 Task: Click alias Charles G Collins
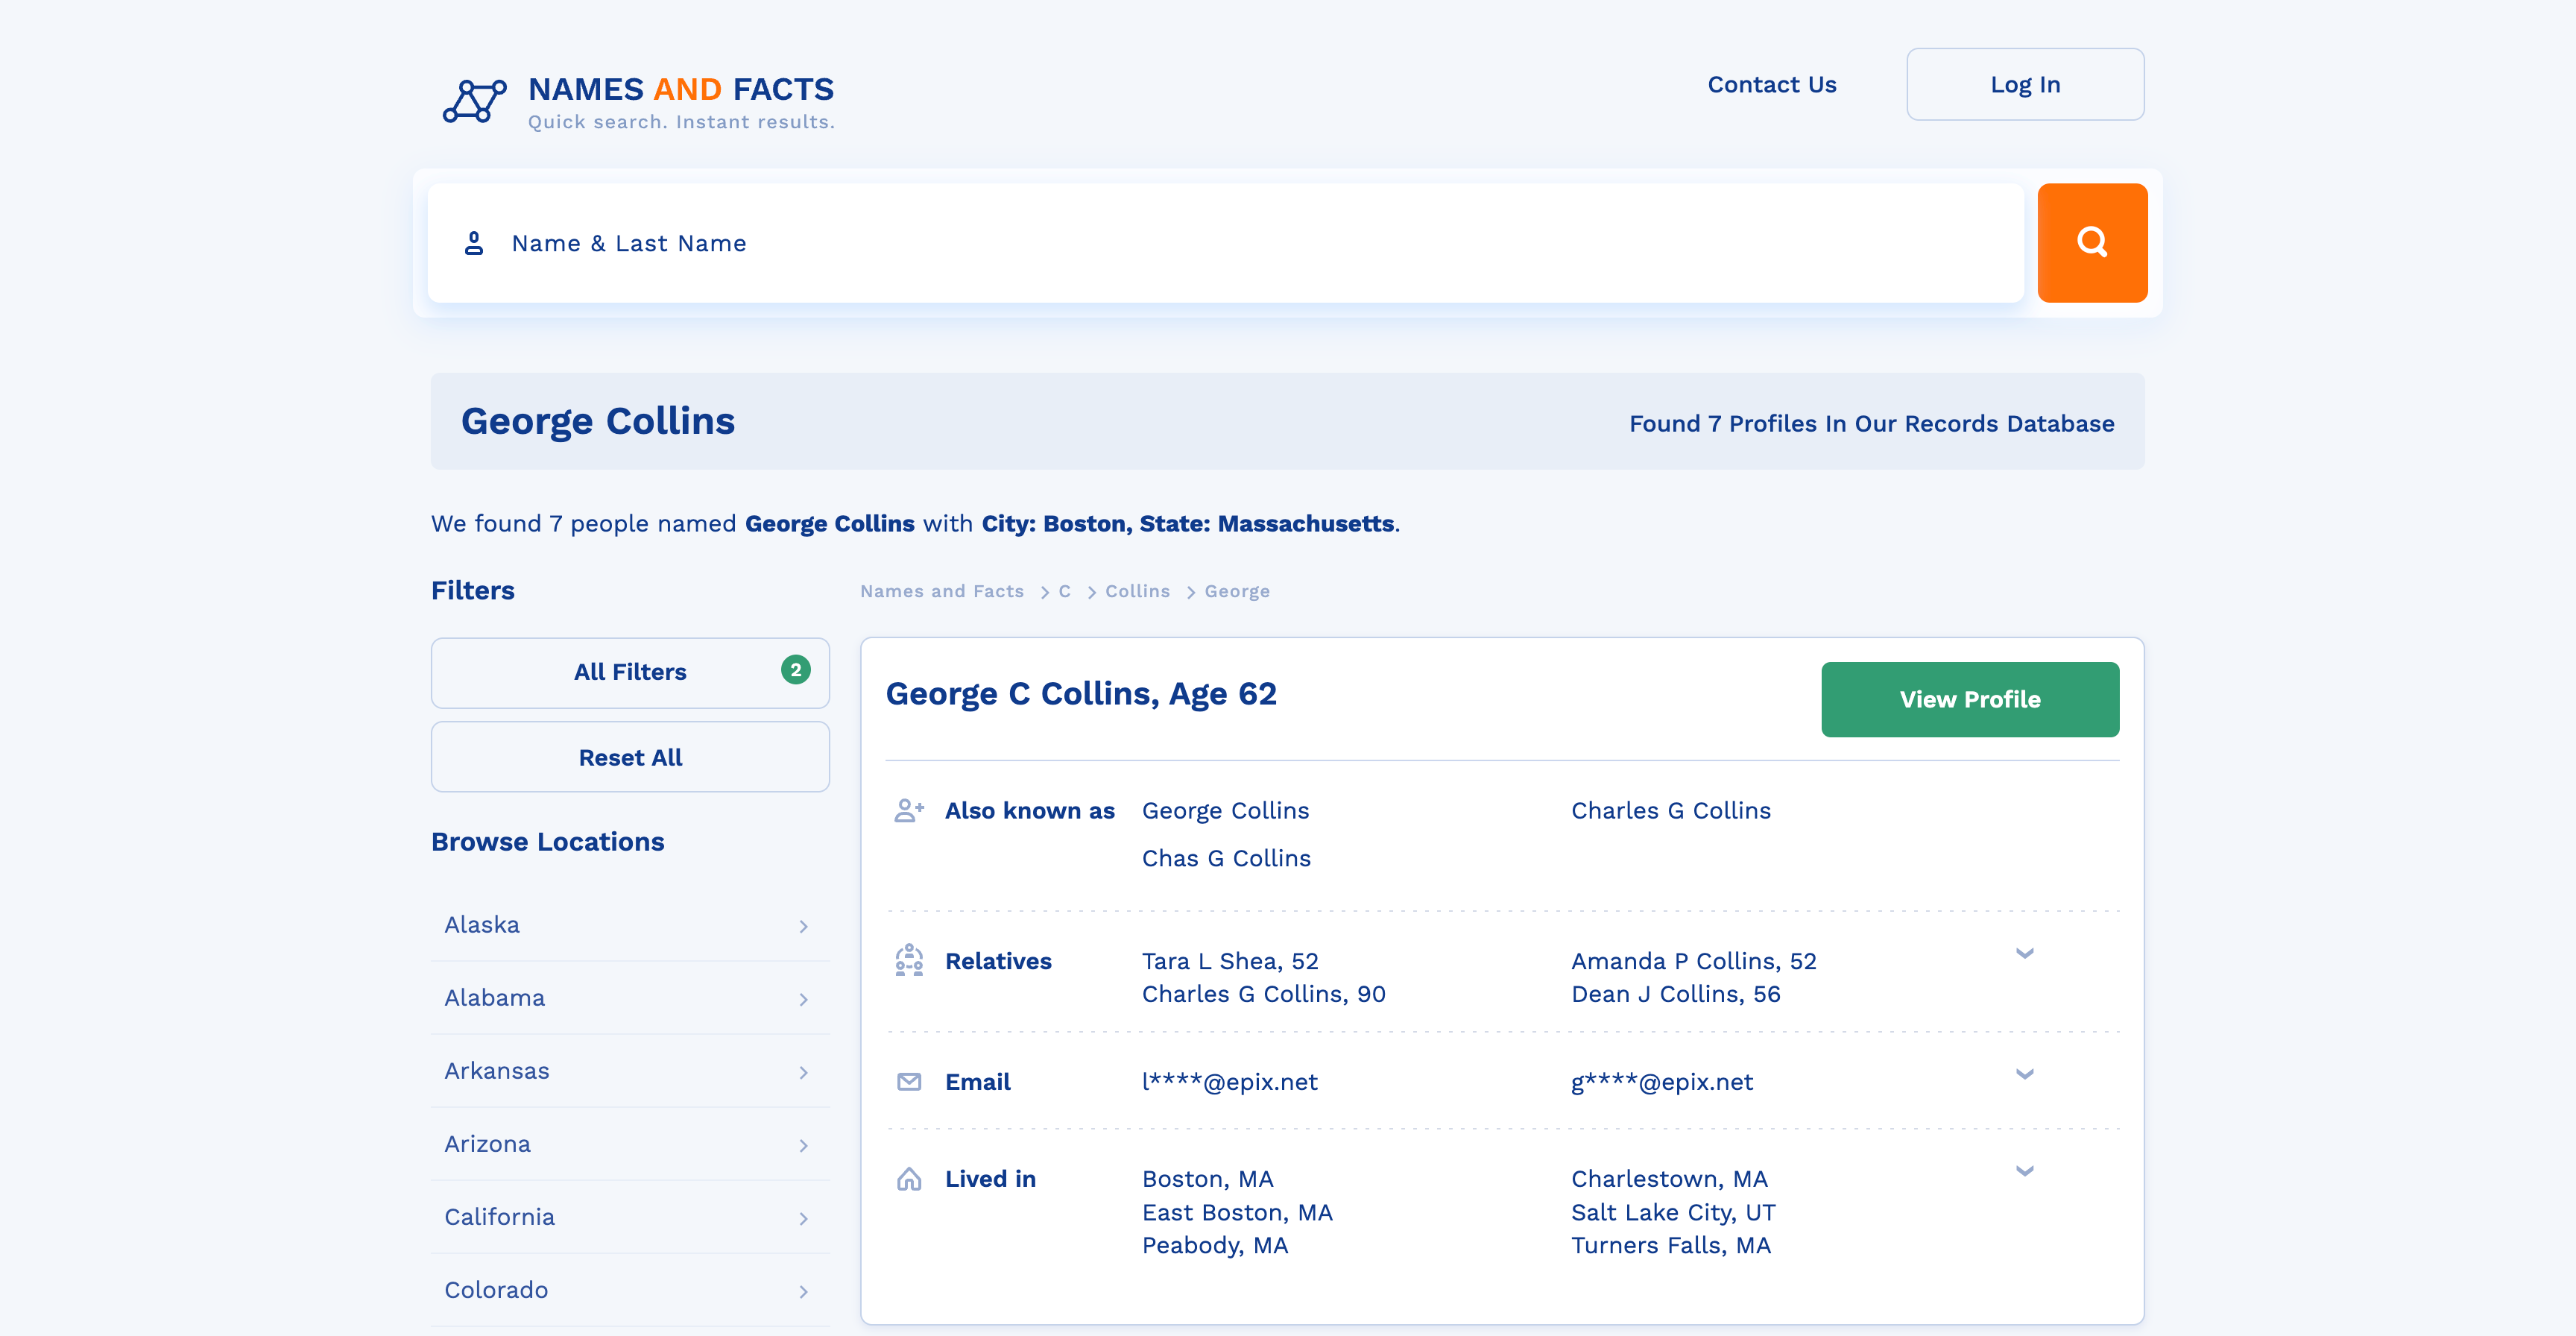pyautogui.click(x=1671, y=811)
